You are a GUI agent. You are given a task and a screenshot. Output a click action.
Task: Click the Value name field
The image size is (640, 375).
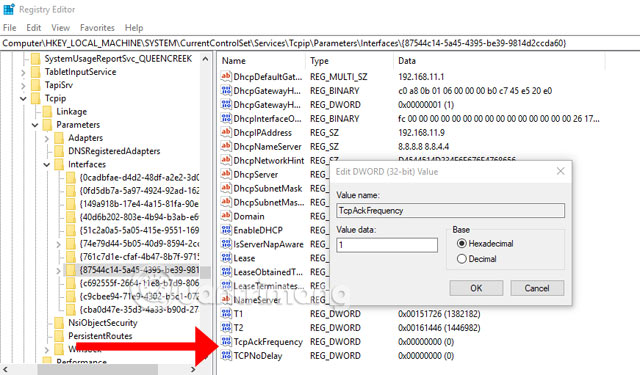point(451,211)
